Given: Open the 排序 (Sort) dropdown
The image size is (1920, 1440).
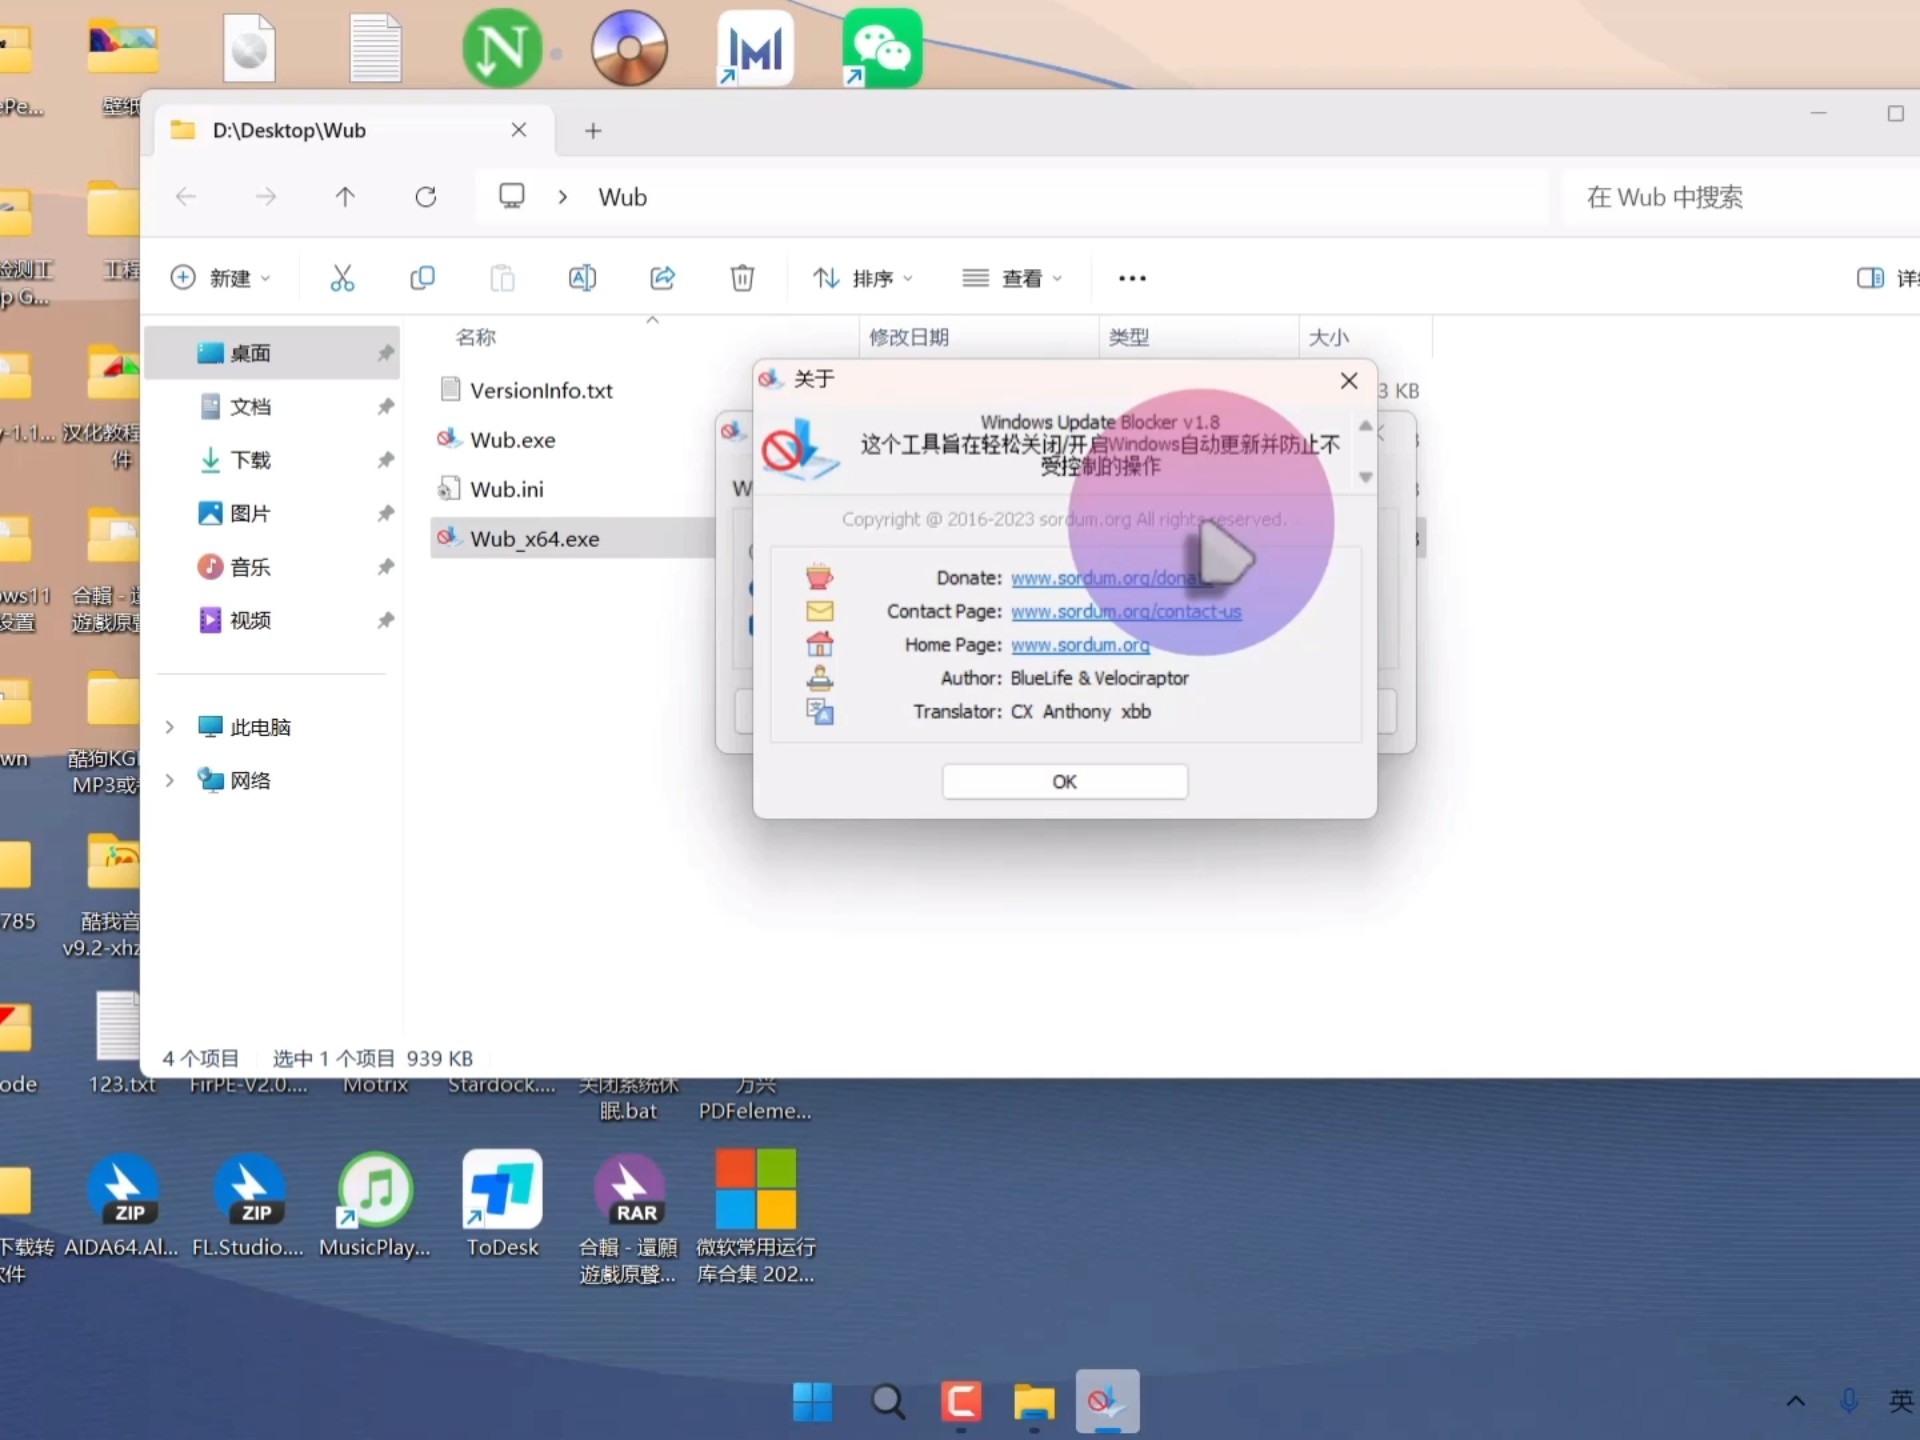Looking at the screenshot, I should 863,278.
